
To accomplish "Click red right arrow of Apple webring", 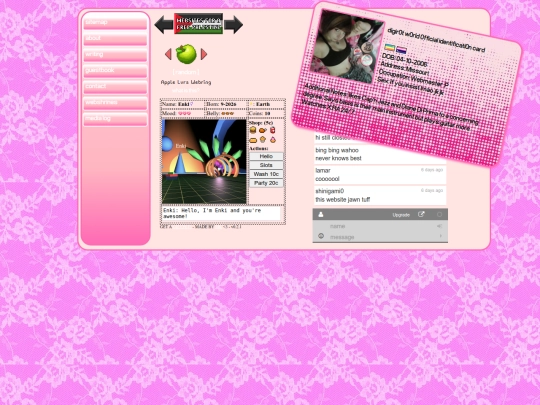I will tap(204, 54).
